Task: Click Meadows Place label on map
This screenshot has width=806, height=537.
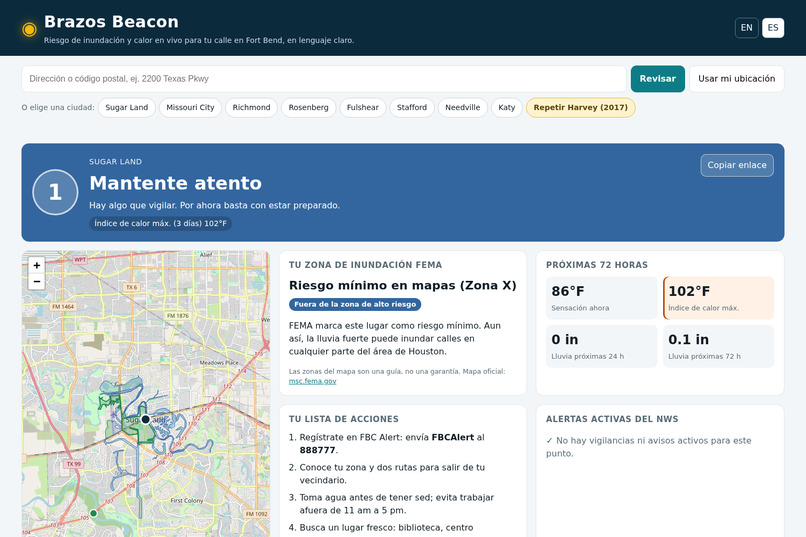Action: [x=219, y=362]
